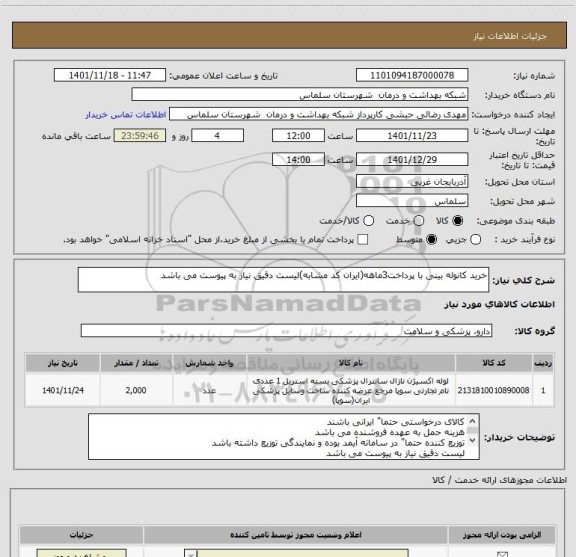Click the delivery province field آذربایجان غربی
Viewport: 576px width, 557px height.
coord(412,182)
